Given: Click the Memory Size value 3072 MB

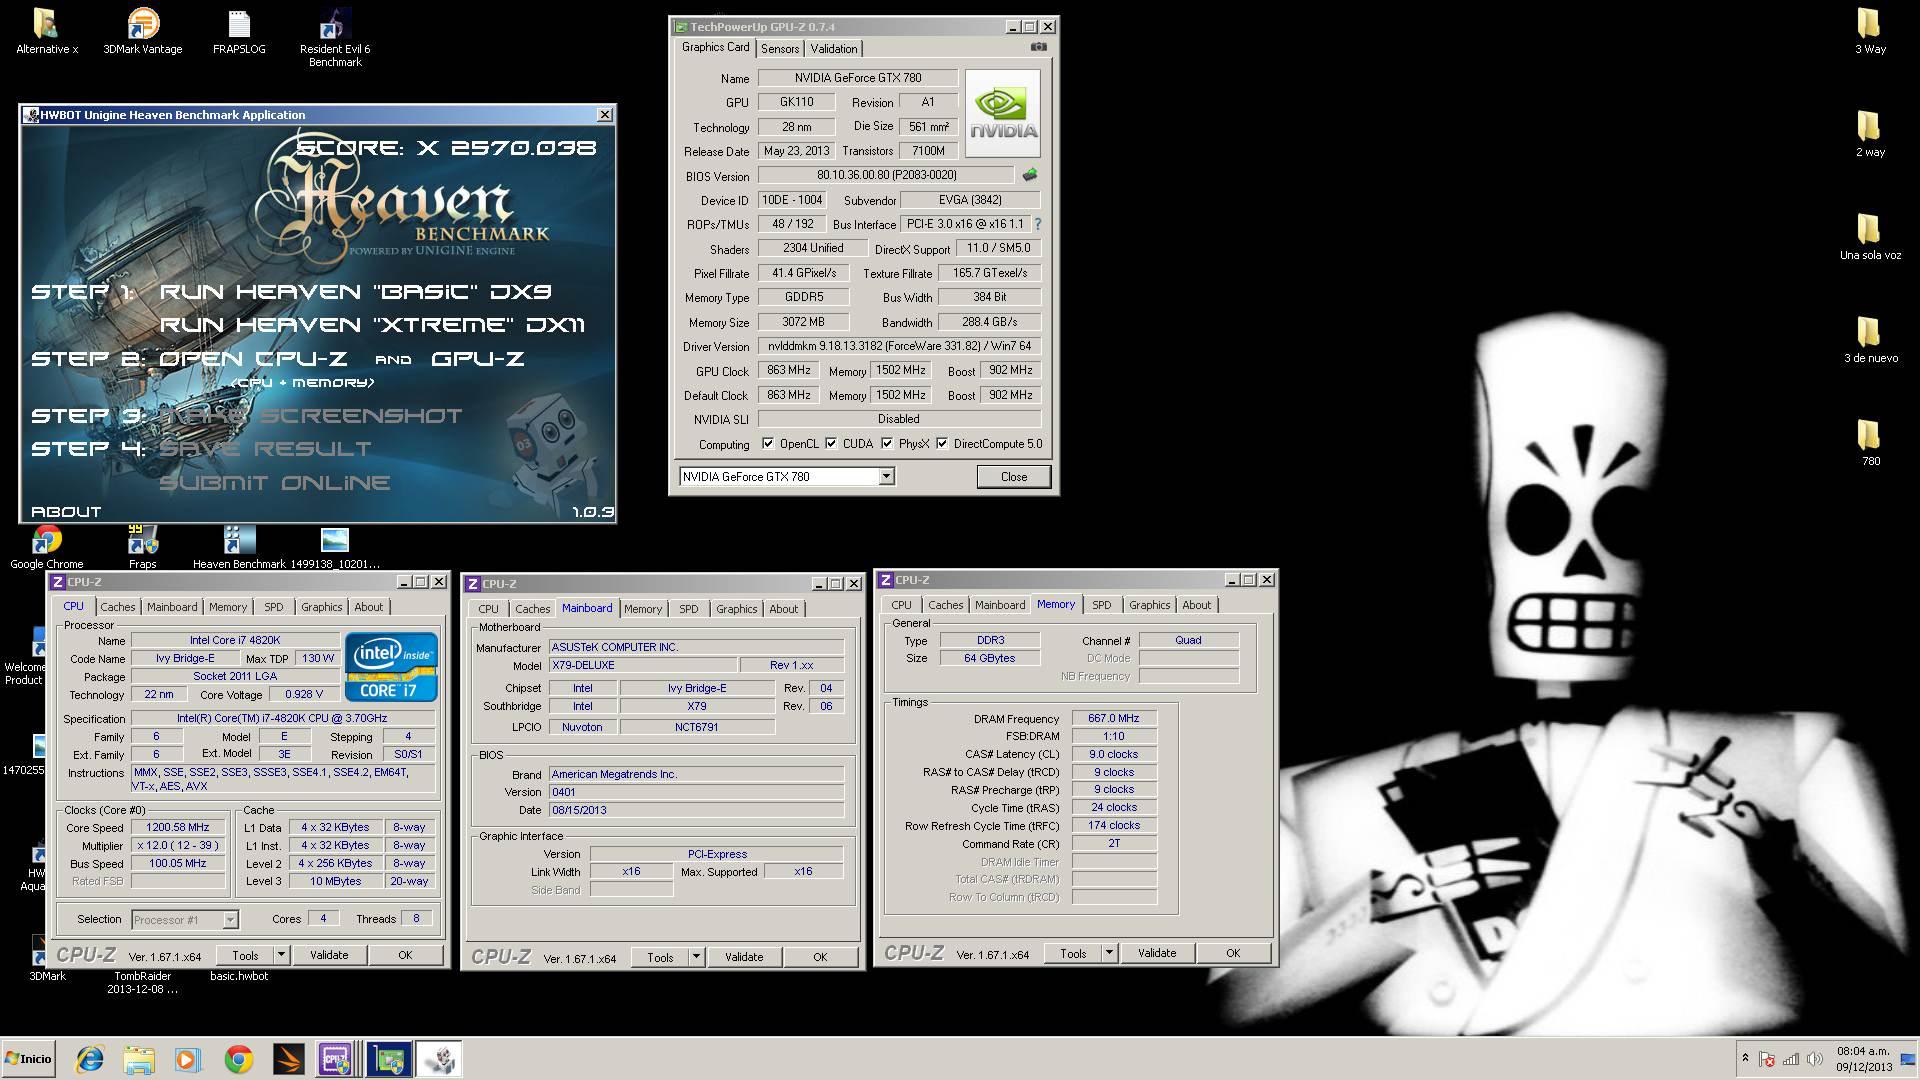Looking at the screenshot, I should coord(803,322).
